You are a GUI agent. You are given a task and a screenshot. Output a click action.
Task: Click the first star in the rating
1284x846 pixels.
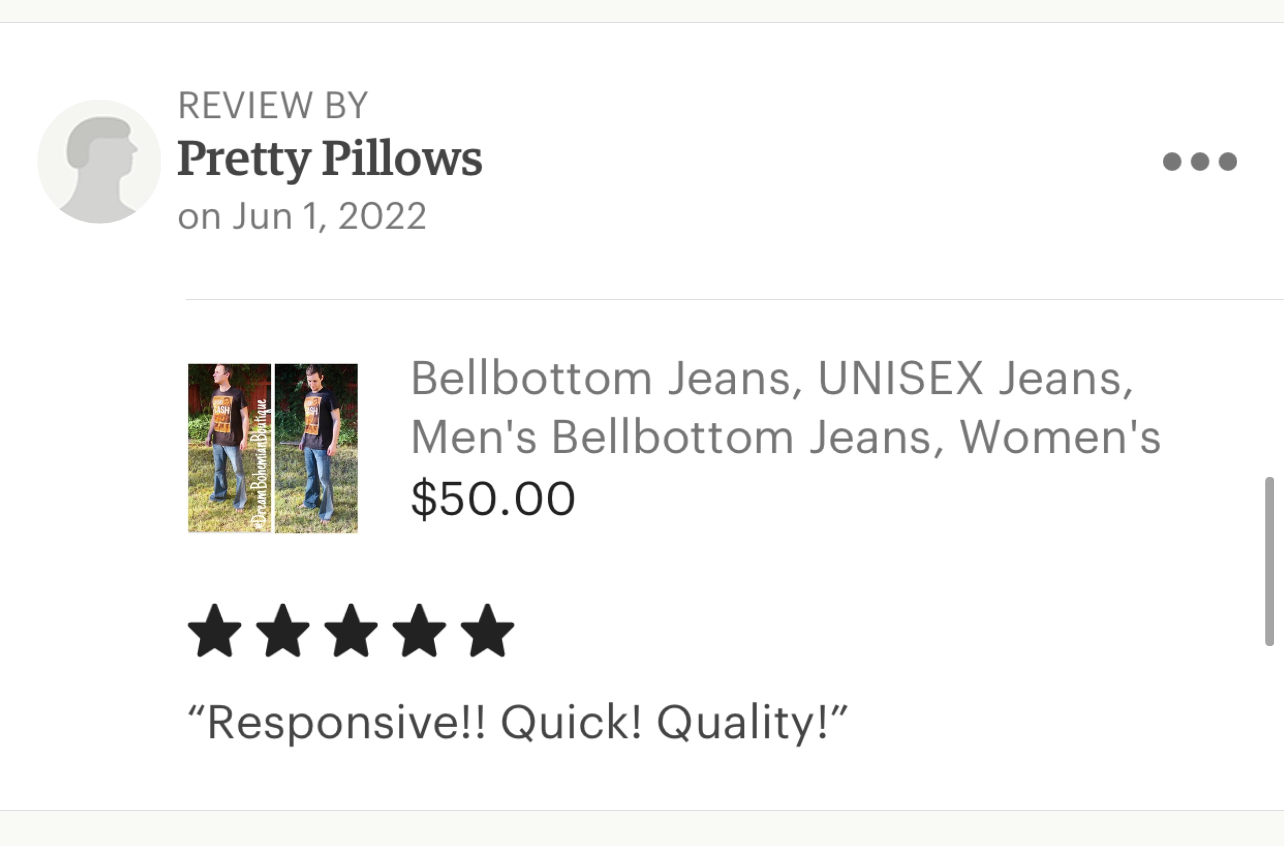coord(215,631)
